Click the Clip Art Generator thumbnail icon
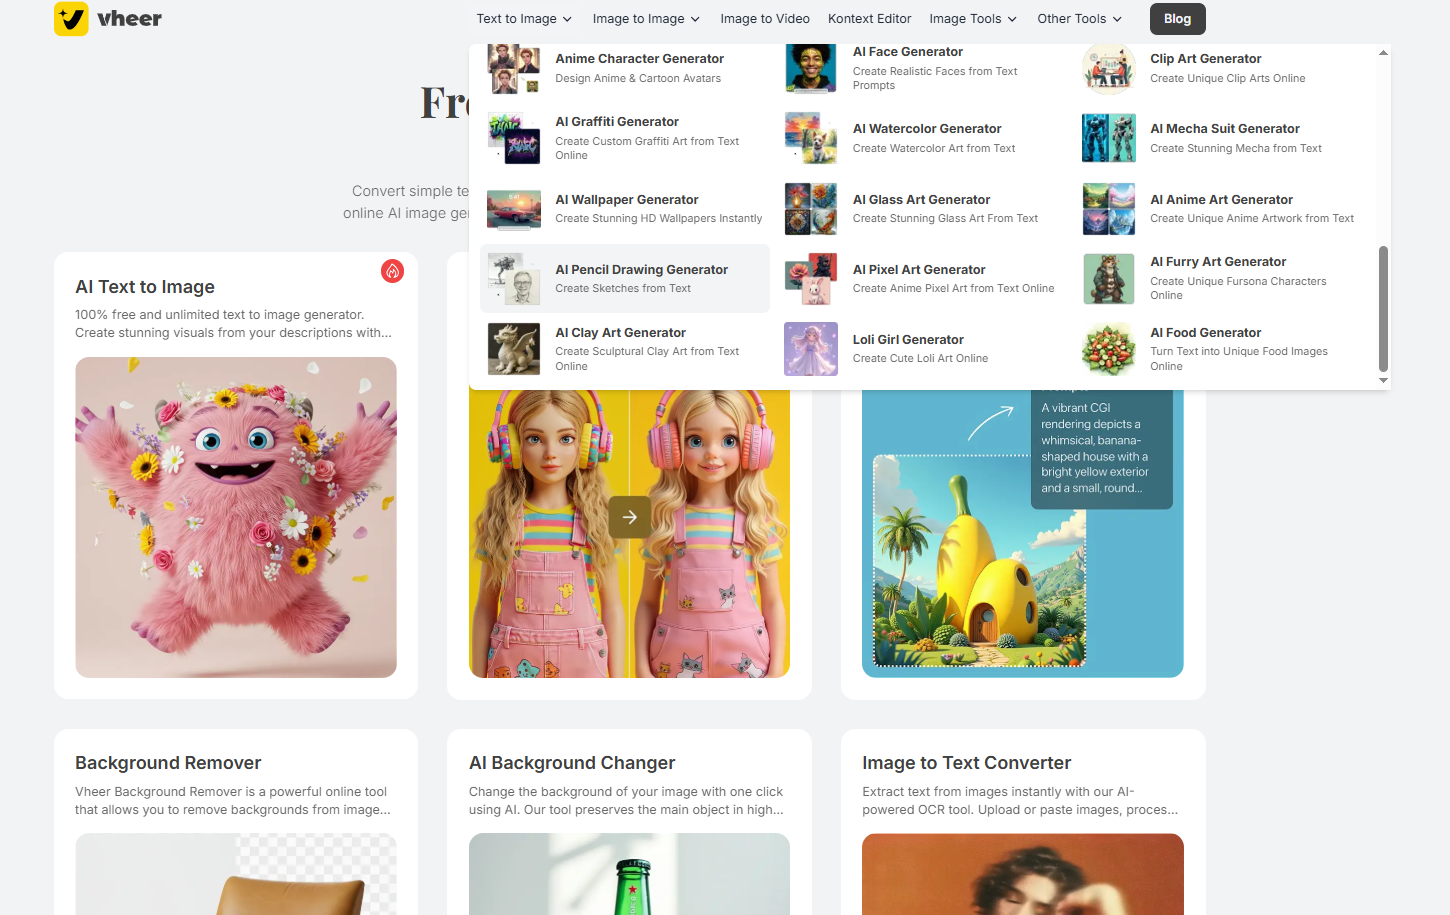Viewport: 1450px width, 915px height. point(1109,68)
